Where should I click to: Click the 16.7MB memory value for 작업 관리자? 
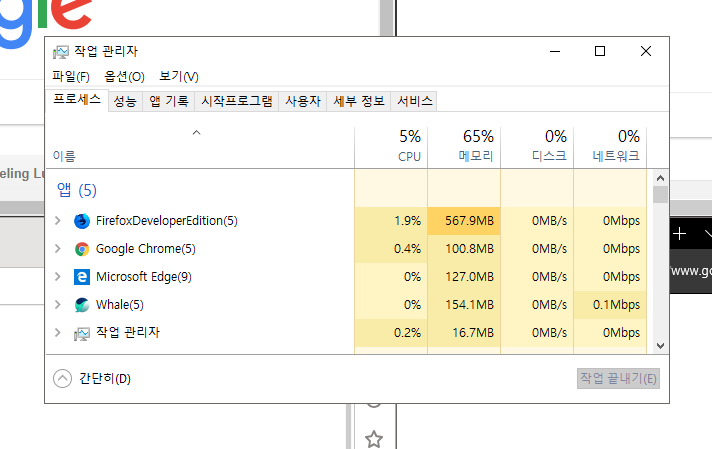[x=473, y=333]
